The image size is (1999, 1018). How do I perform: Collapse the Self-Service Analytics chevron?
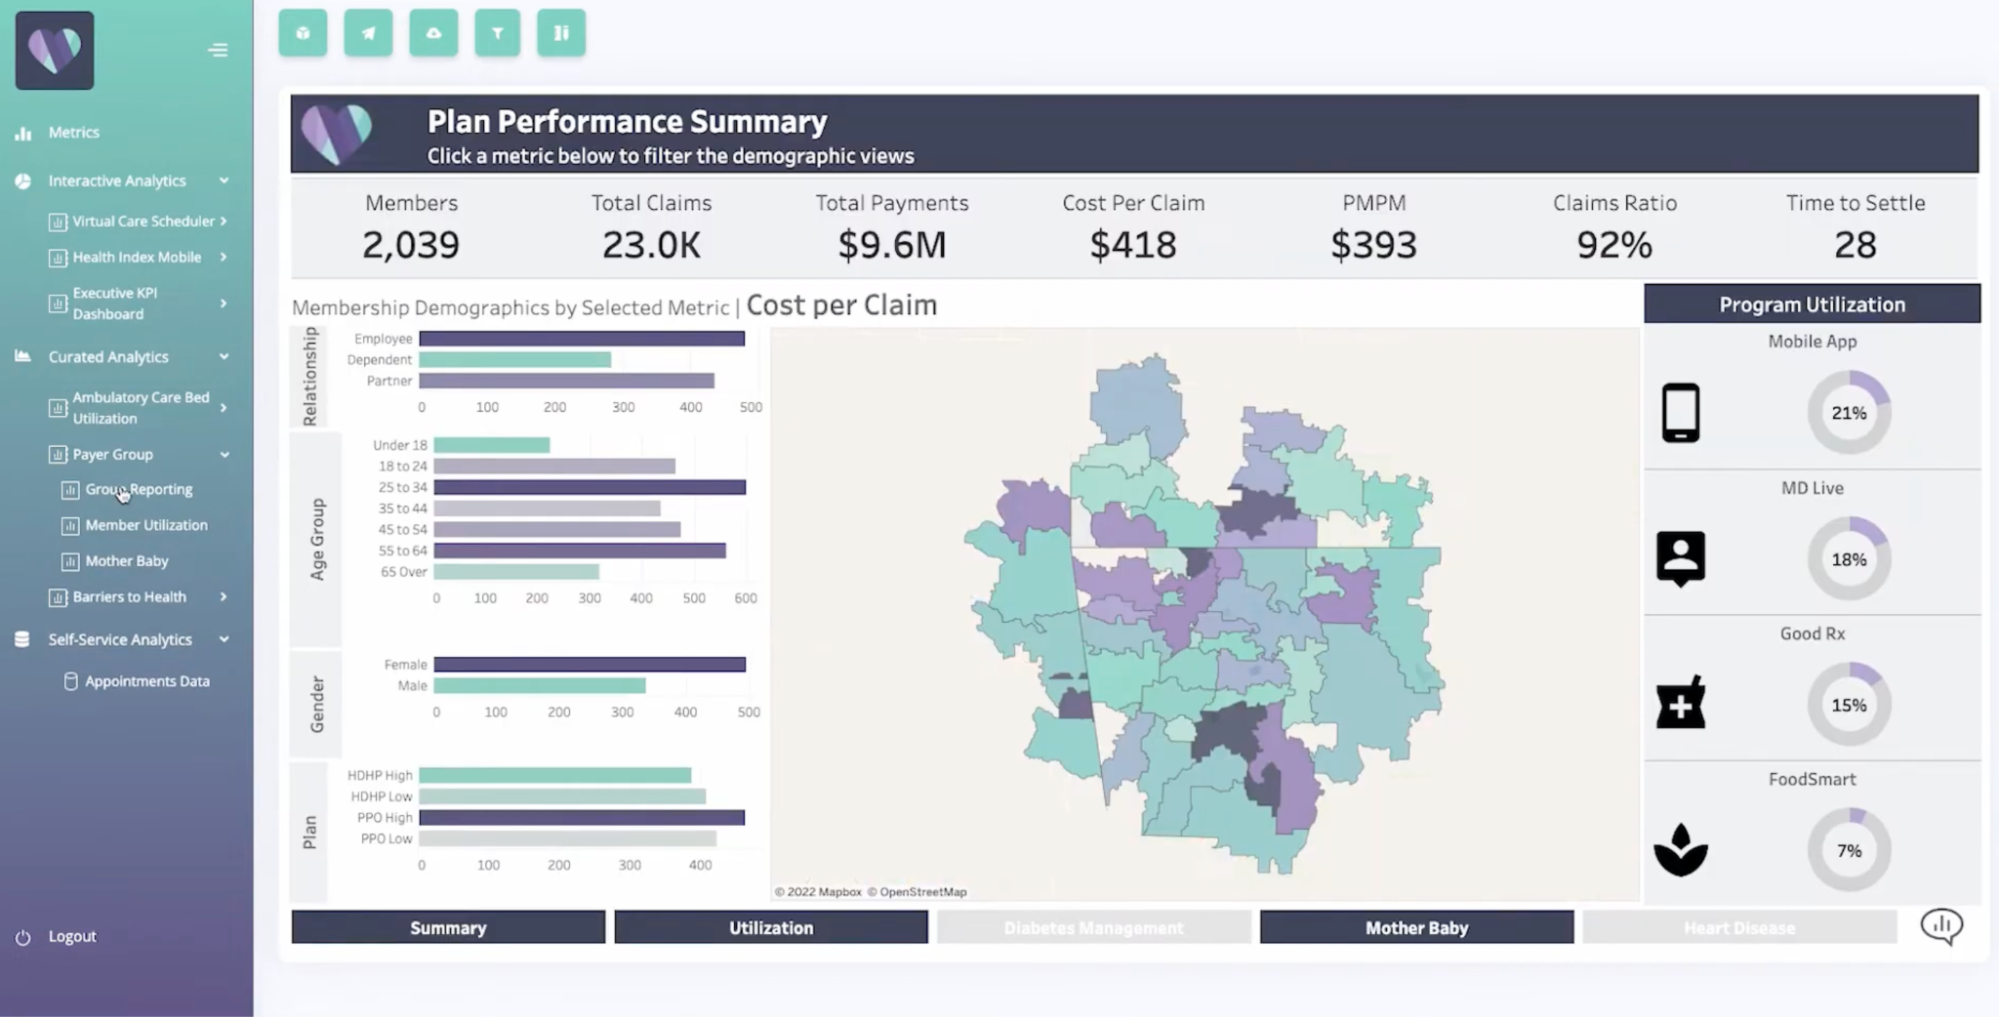pos(224,639)
